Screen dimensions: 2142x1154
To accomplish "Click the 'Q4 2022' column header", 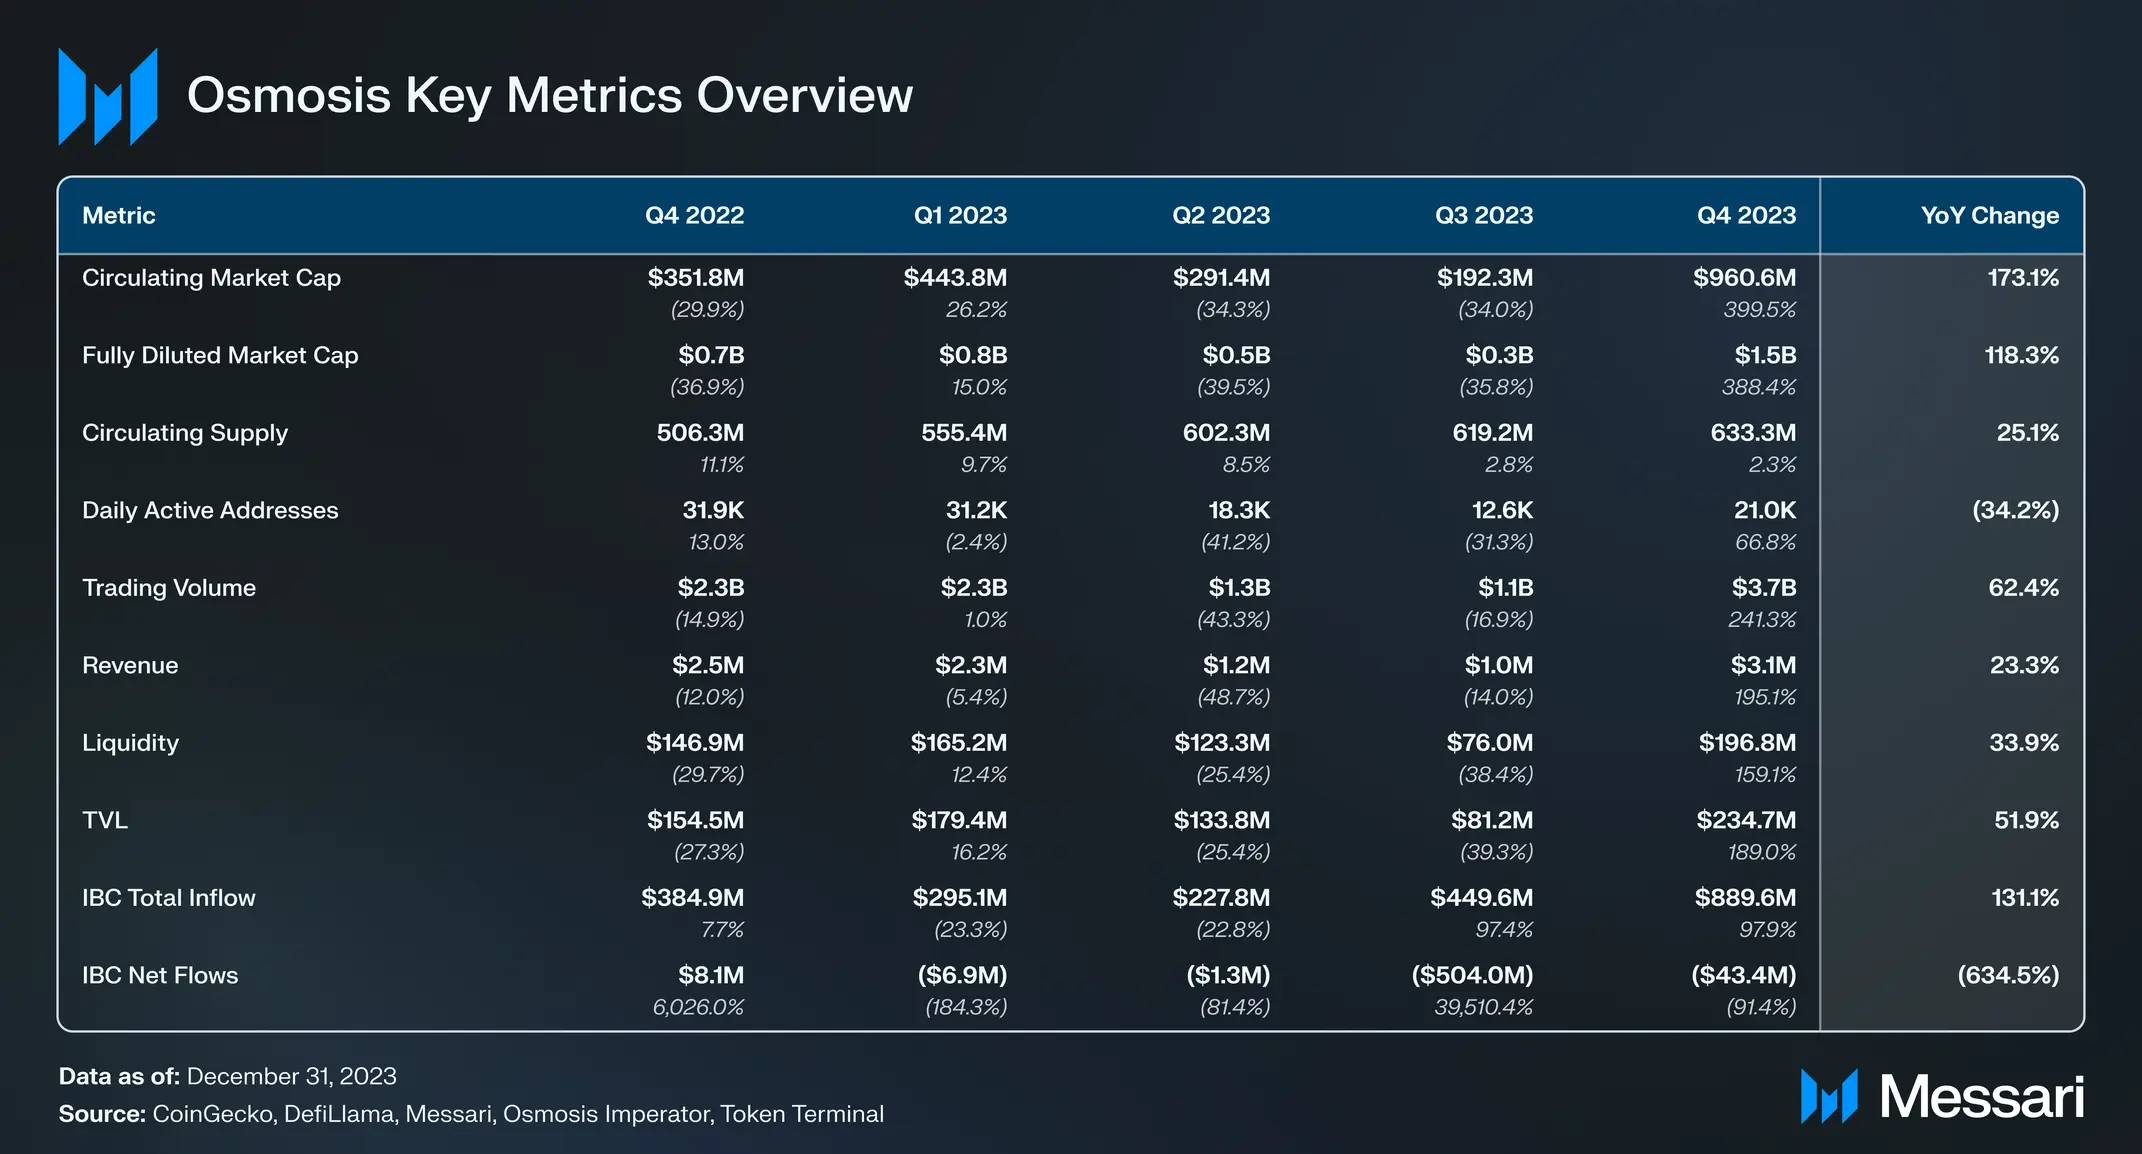I will coord(694,215).
